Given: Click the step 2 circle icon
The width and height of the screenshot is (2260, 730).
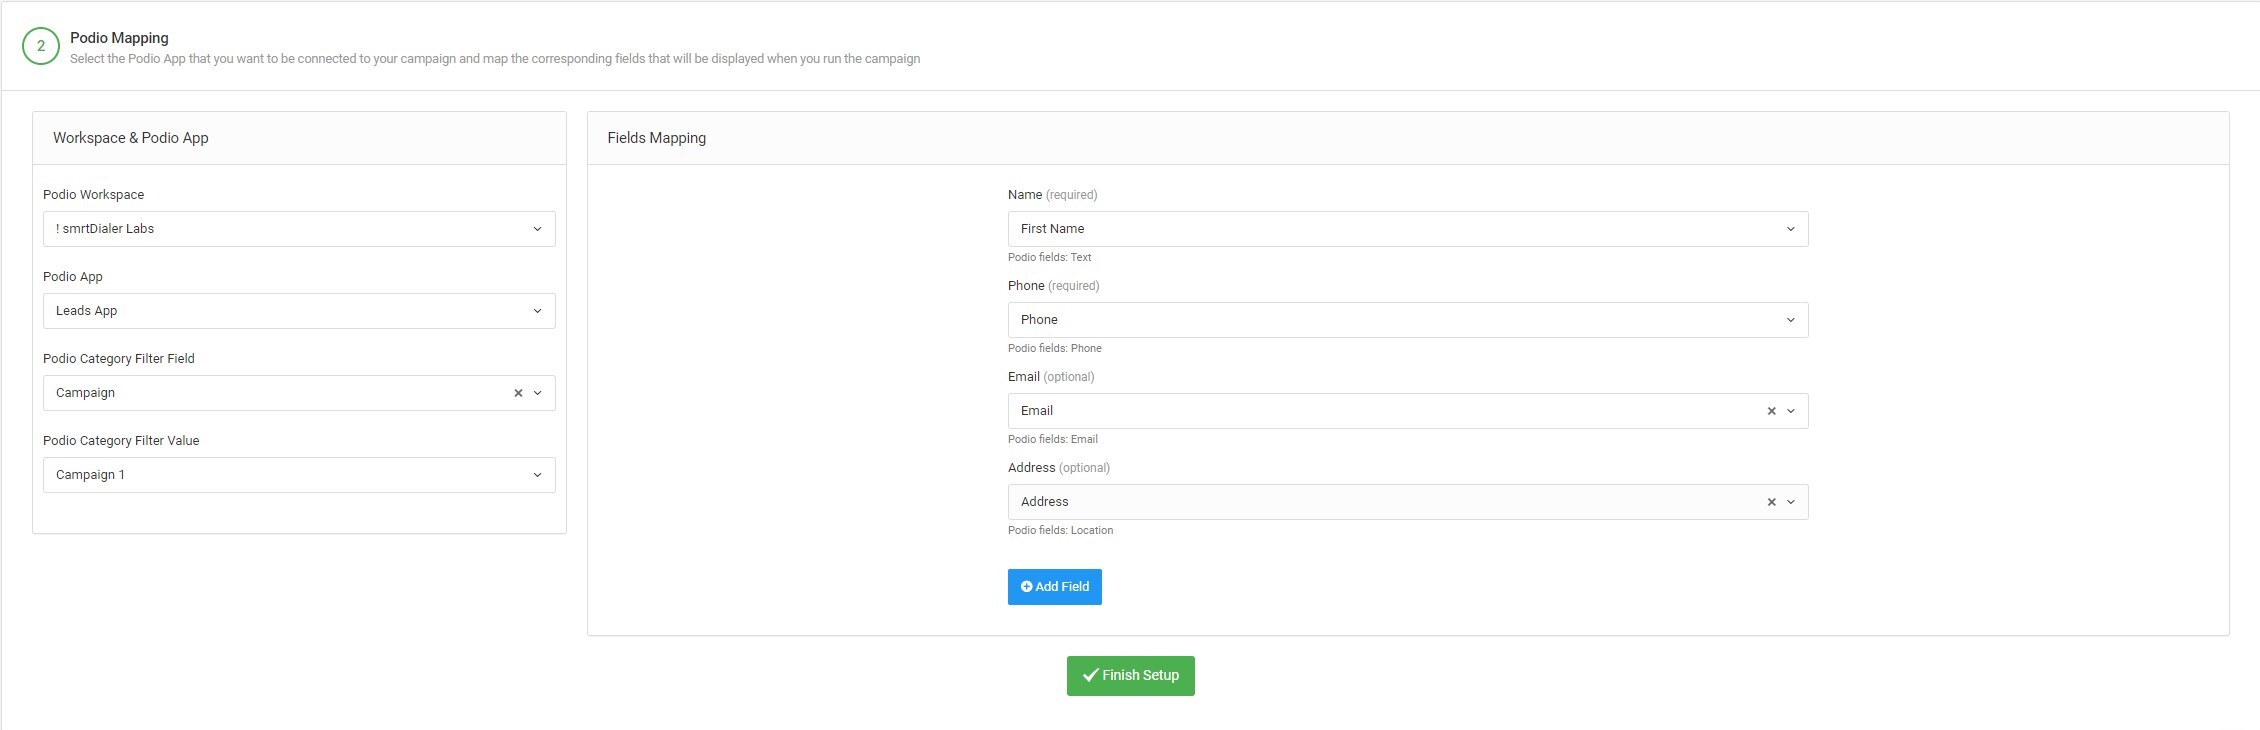Looking at the screenshot, I should tap(41, 46).
